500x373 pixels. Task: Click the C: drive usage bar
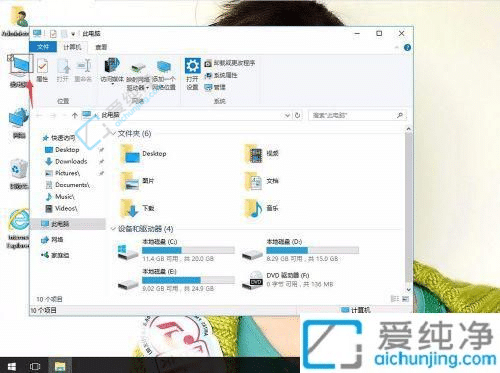[x=188, y=250]
